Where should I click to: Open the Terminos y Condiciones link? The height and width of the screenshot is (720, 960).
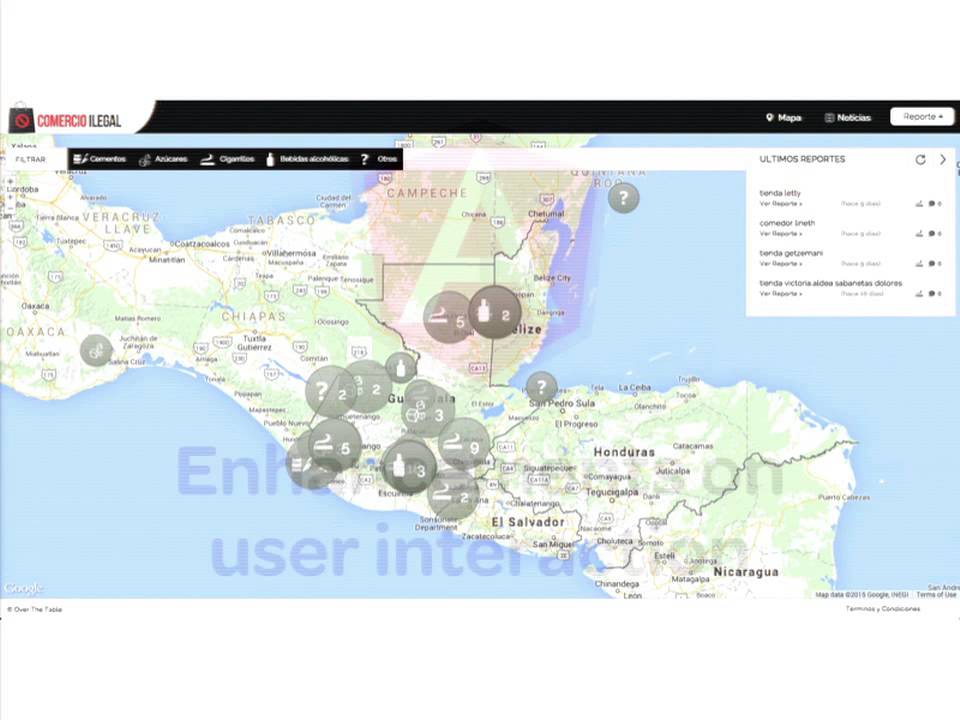tap(882, 609)
